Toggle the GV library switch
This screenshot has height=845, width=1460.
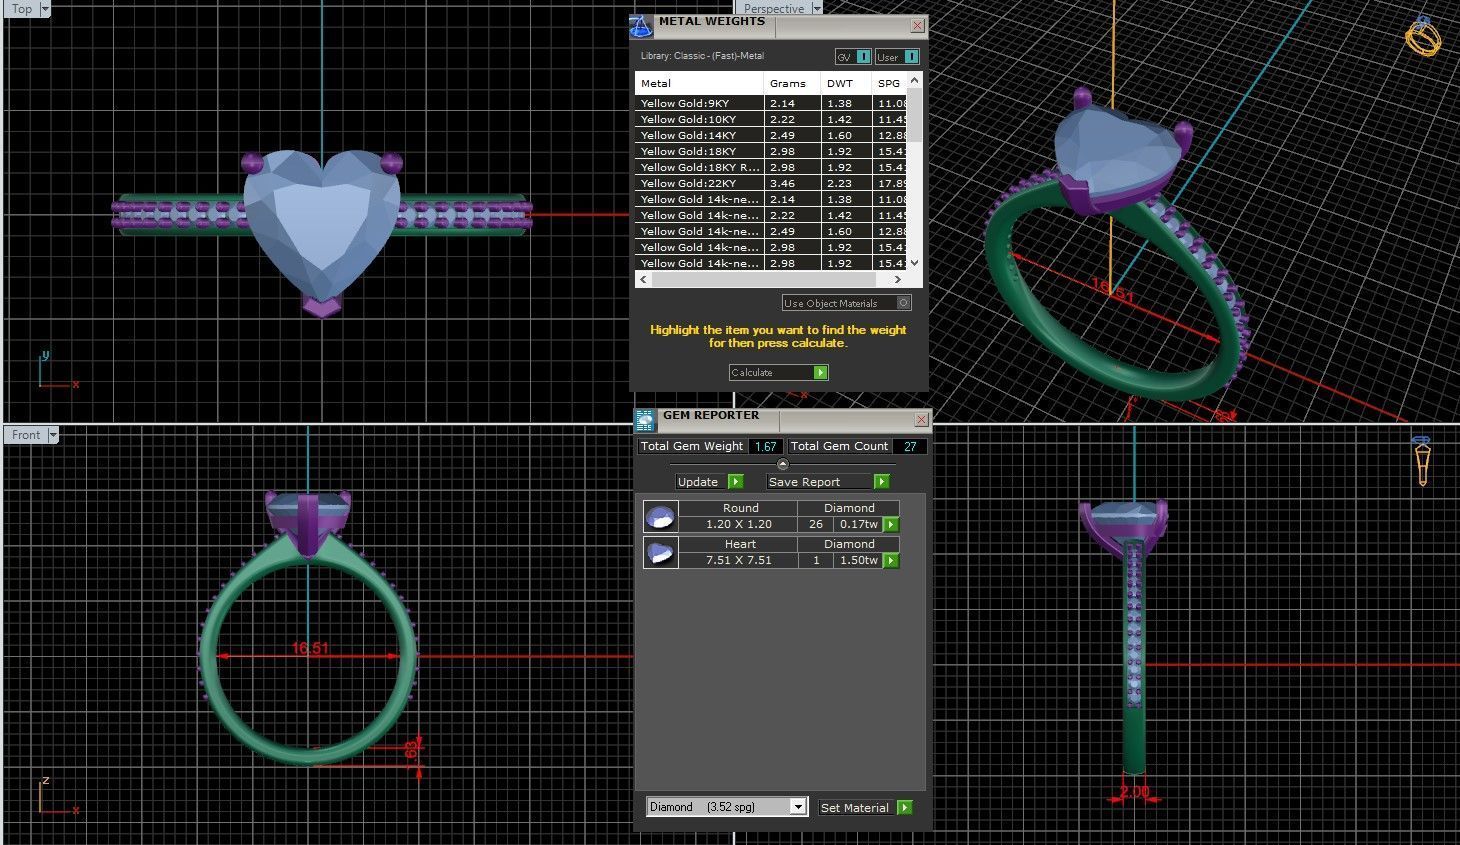point(854,57)
